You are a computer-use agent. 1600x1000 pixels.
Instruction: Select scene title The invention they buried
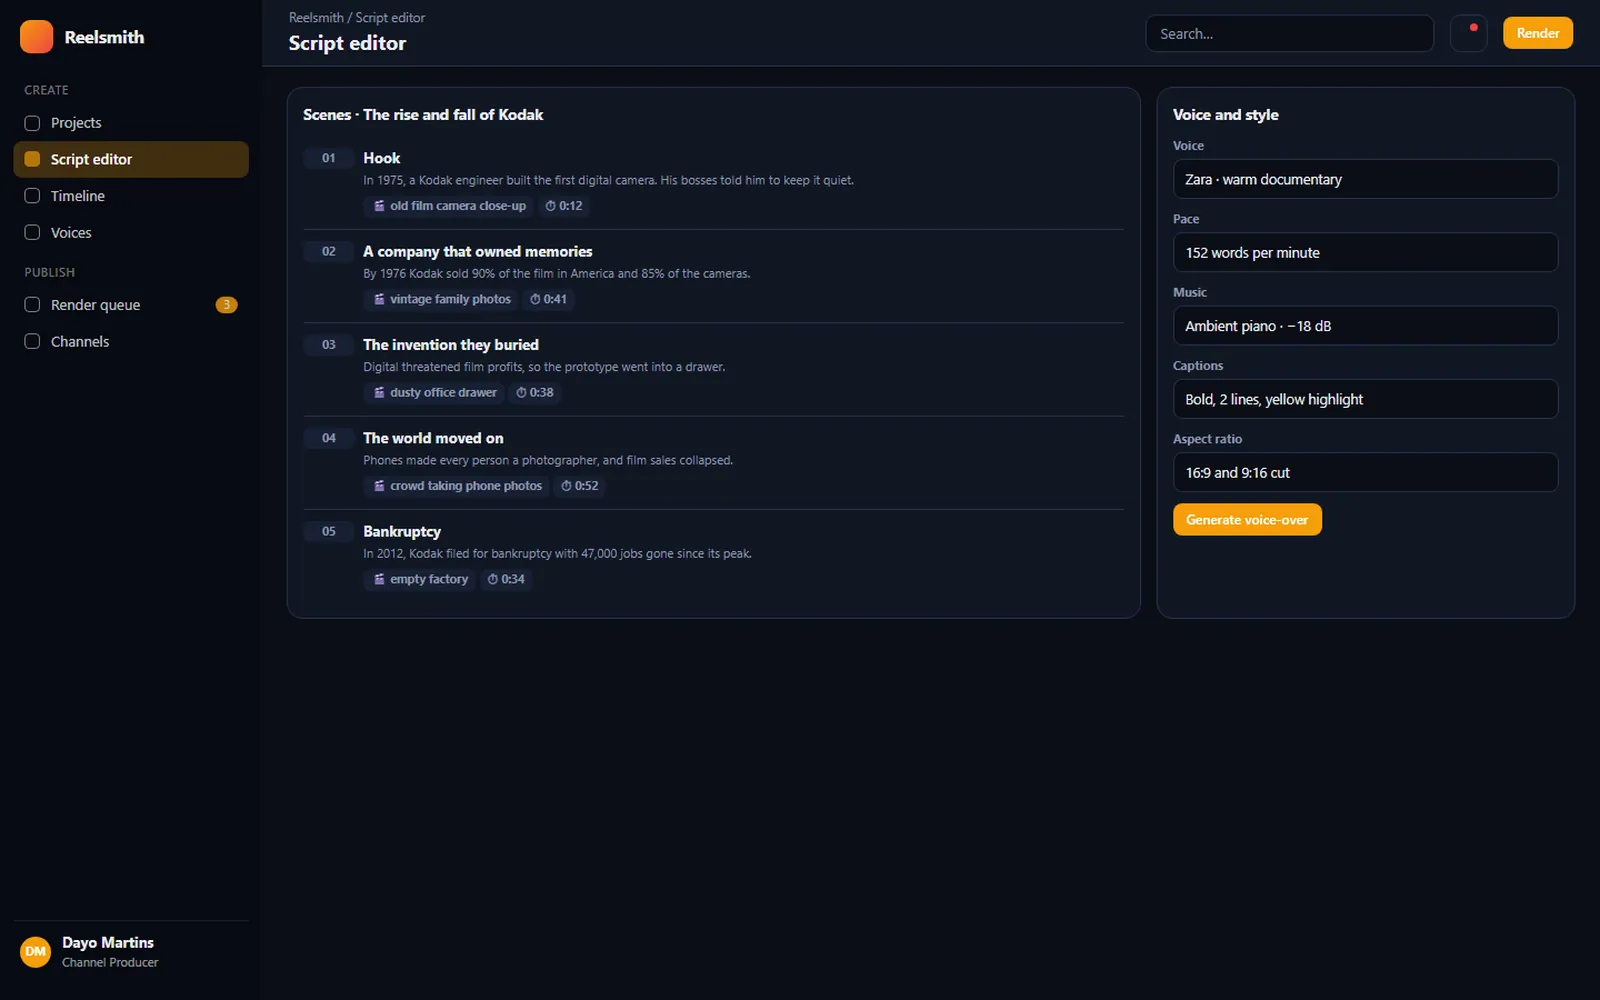point(451,345)
